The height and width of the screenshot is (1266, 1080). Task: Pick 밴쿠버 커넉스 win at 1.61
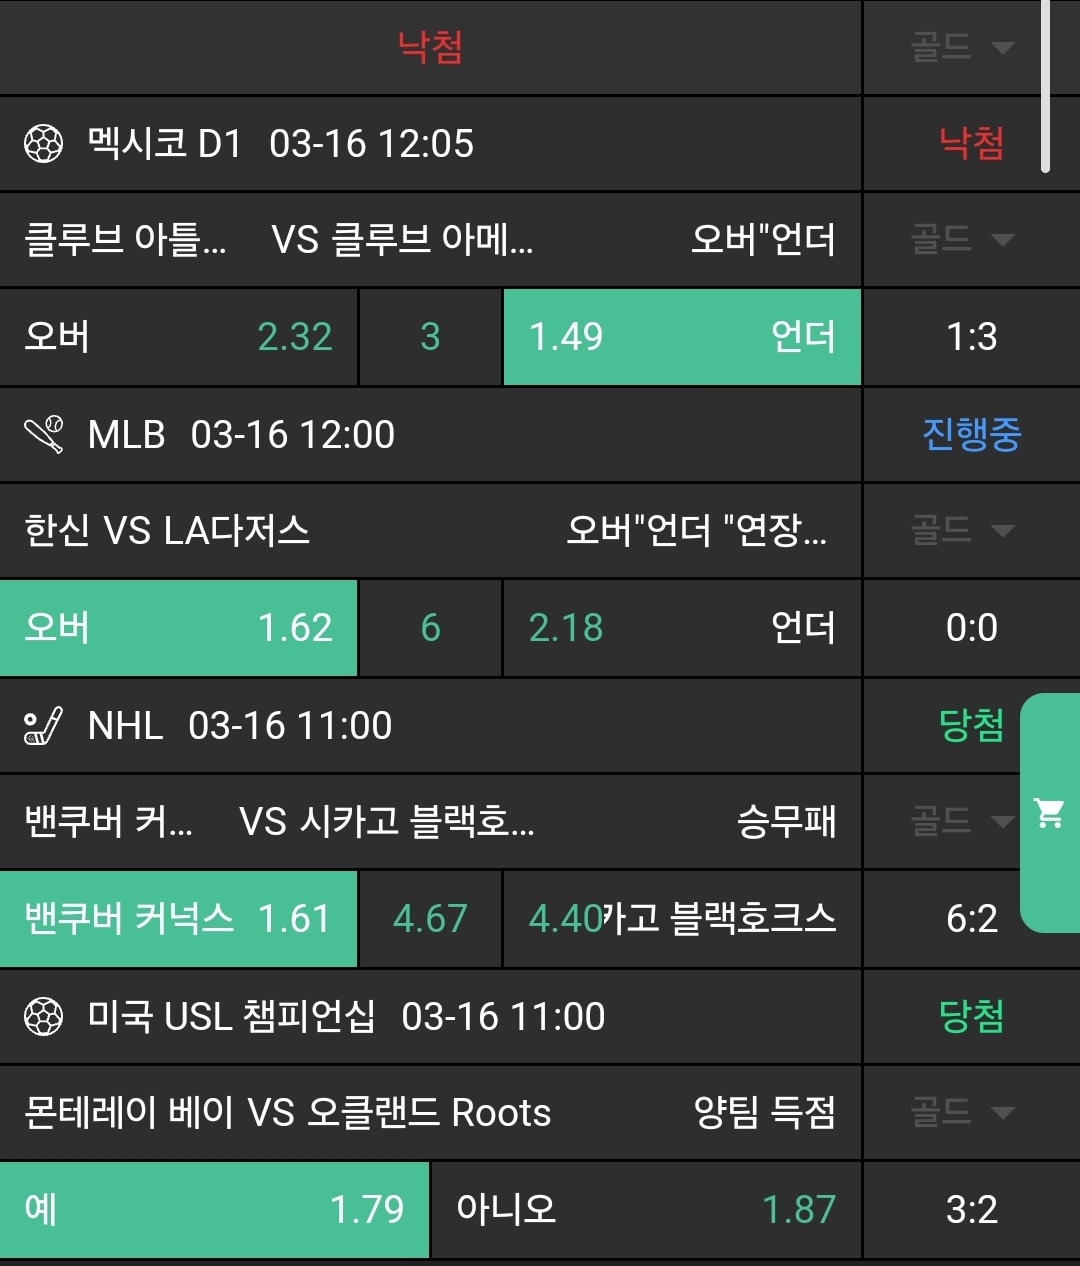pos(178,919)
